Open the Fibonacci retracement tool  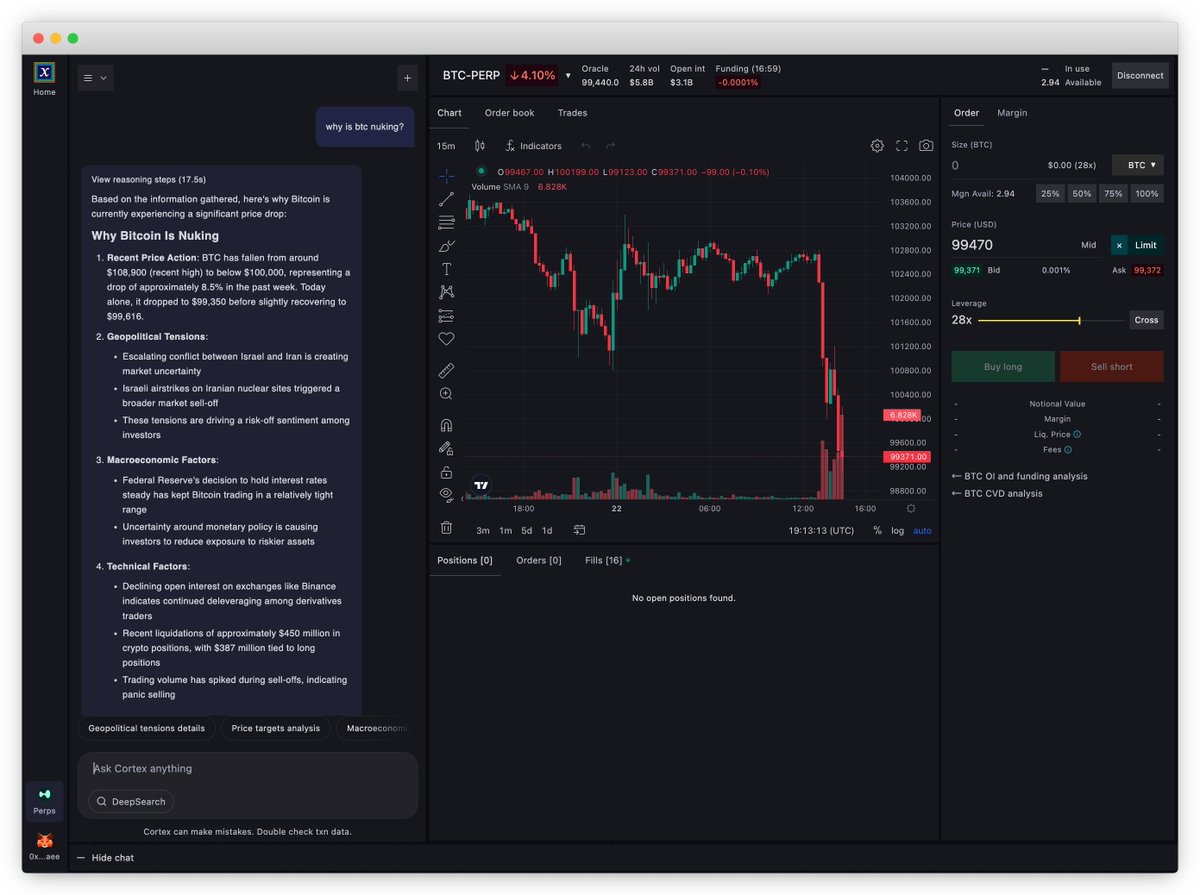click(446, 222)
